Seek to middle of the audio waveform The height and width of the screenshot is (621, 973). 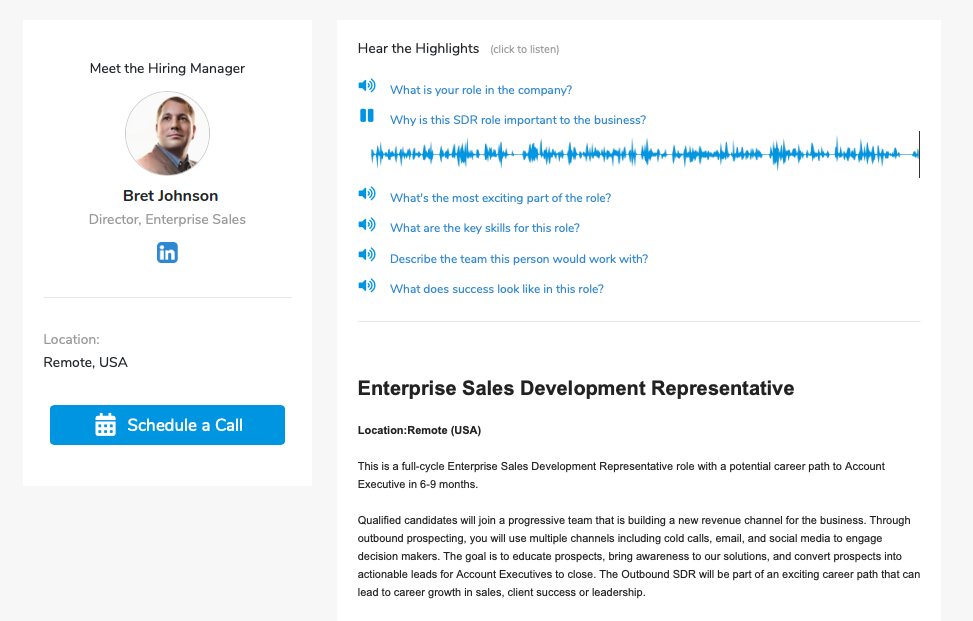(x=645, y=154)
